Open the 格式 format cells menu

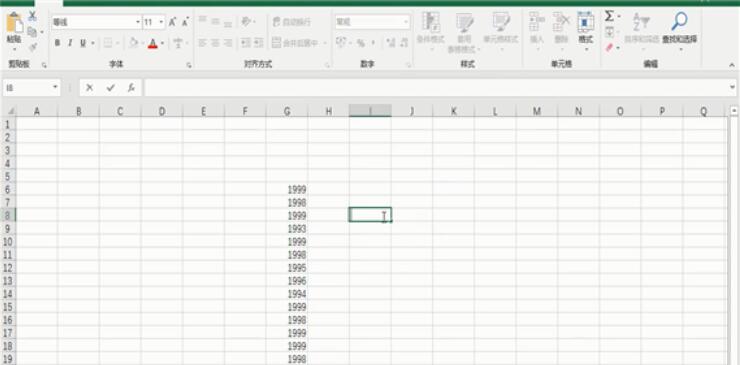point(586,31)
